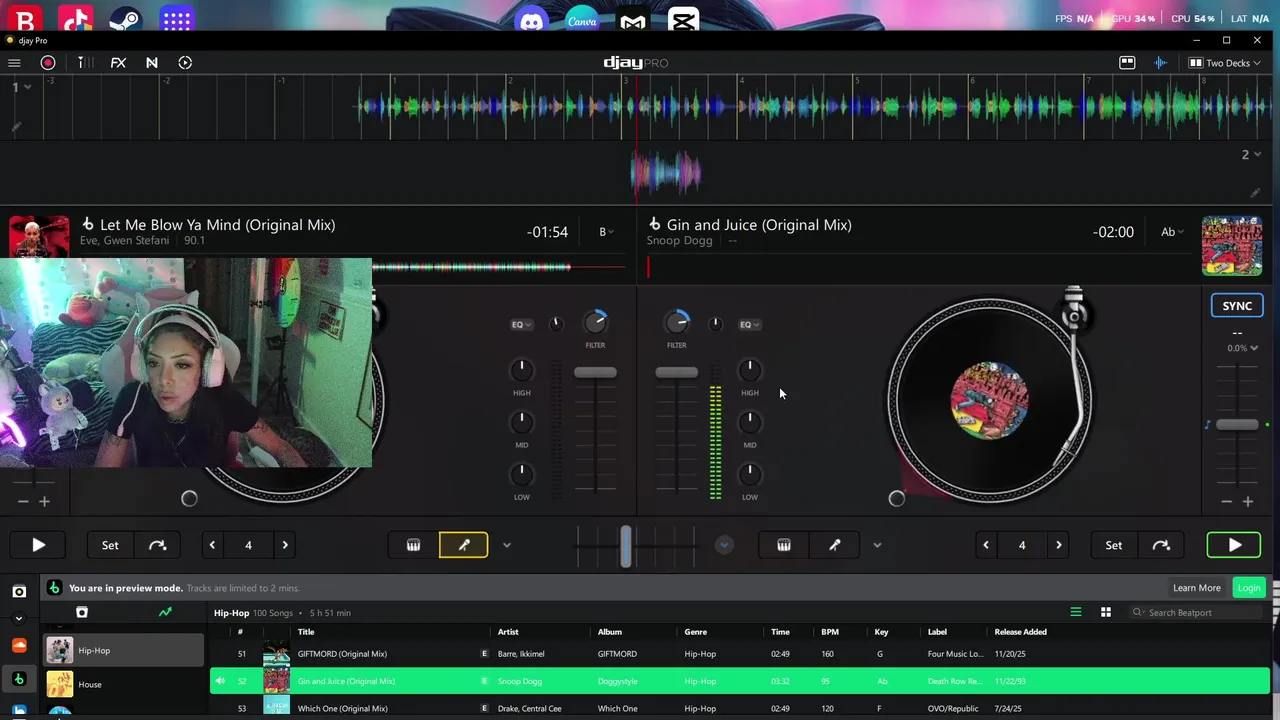Click the Gin and Juice album art thumbnail

click(x=1232, y=246)
